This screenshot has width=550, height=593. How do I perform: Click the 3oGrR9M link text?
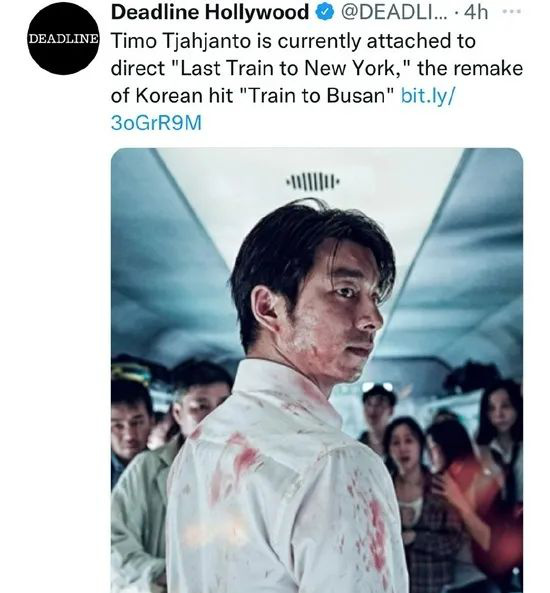click(156, 123)
